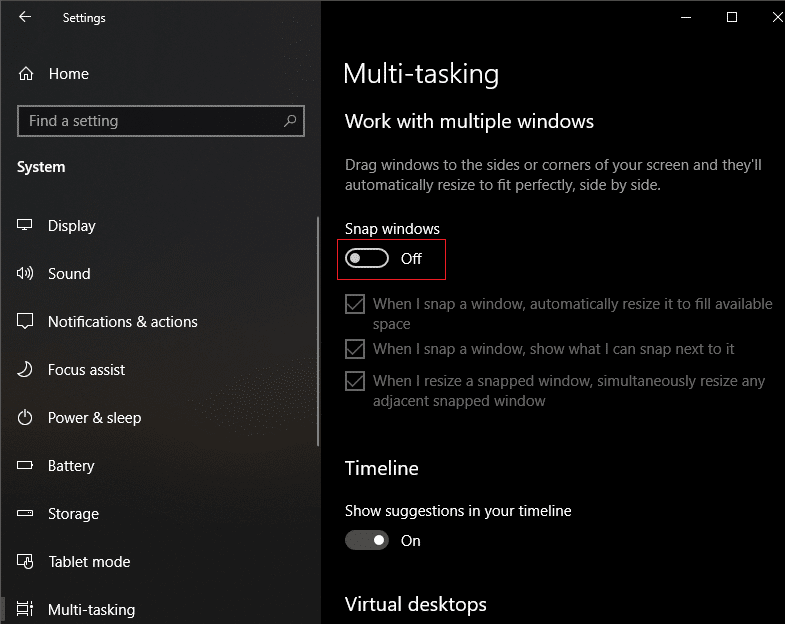Go to Tablet mode settings
The width and height of the screenshot is (785, 624).
point(89,562)
